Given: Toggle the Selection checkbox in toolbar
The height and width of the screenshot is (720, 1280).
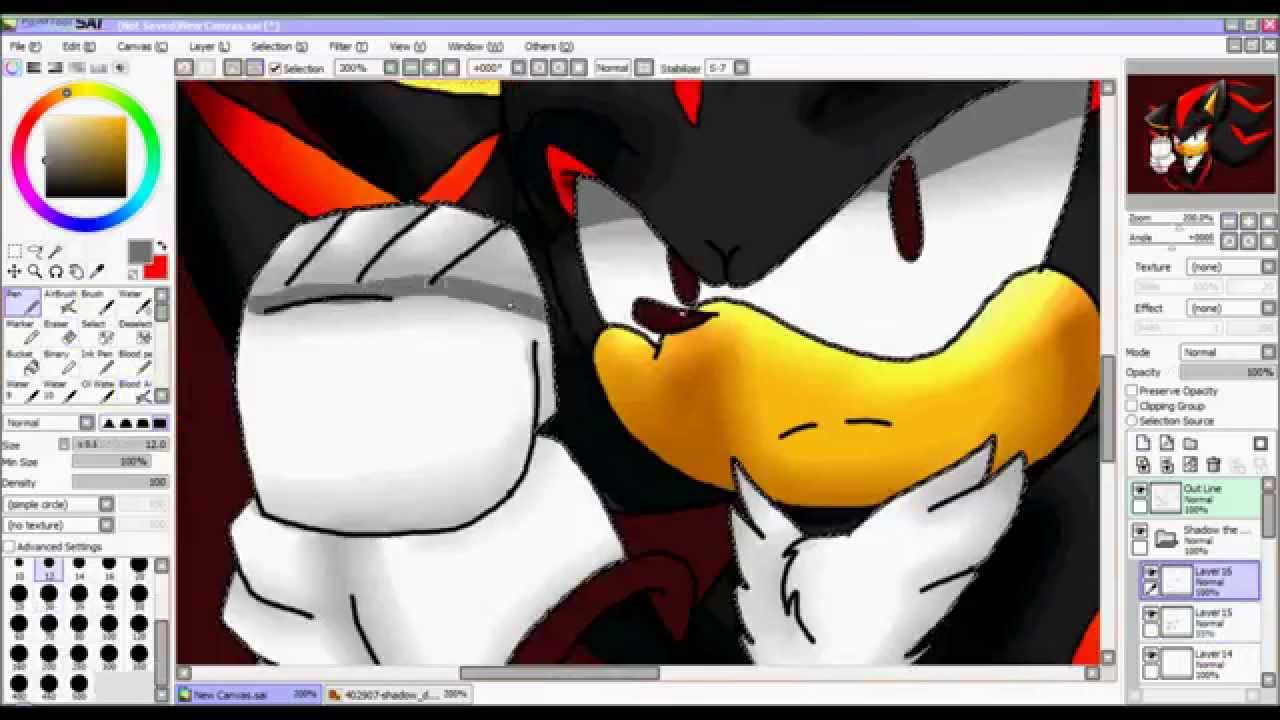Looking at the screenshot, I should (x=275, y=68).
